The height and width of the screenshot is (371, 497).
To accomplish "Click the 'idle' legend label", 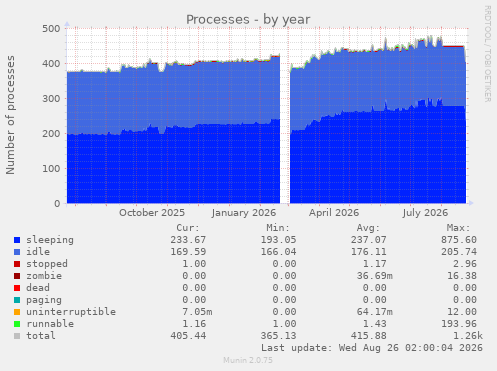I will click(38, 252).
